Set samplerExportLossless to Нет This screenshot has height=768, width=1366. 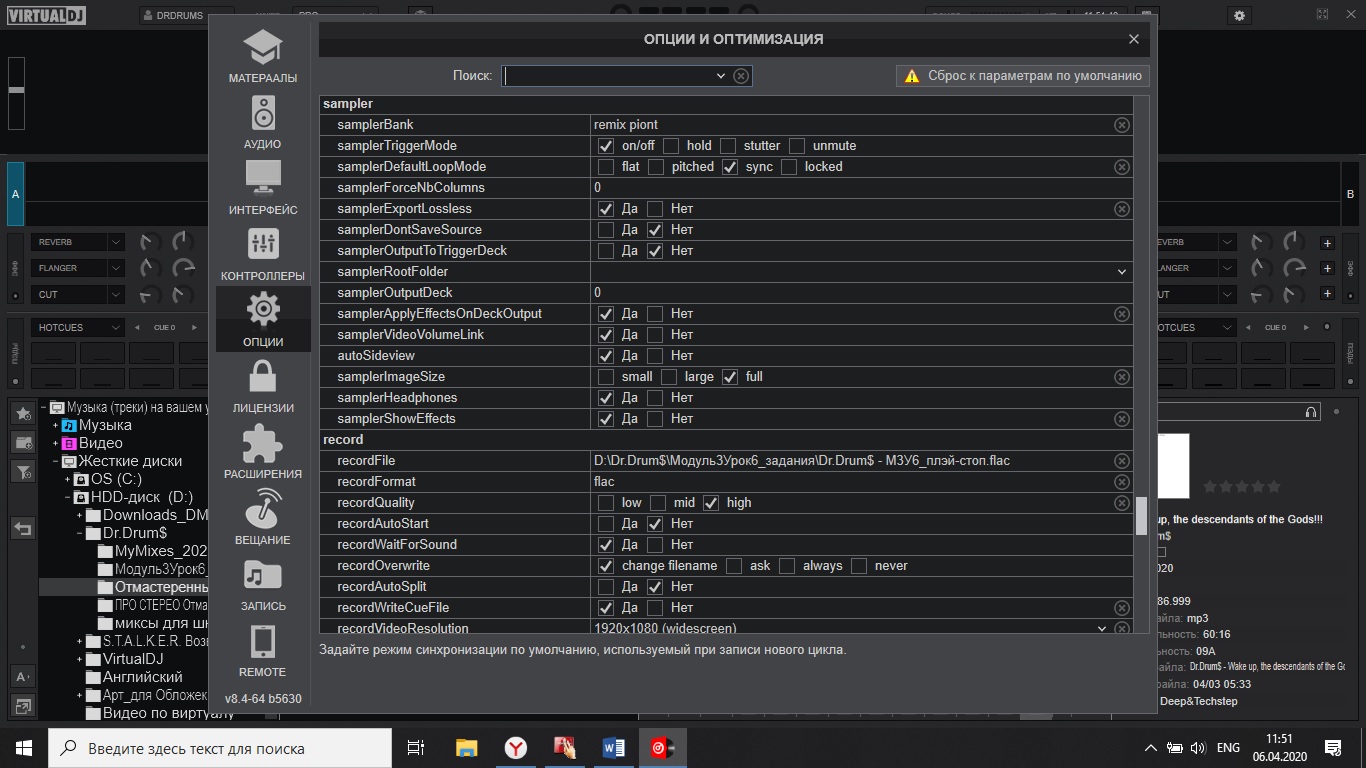pos(655,209)
